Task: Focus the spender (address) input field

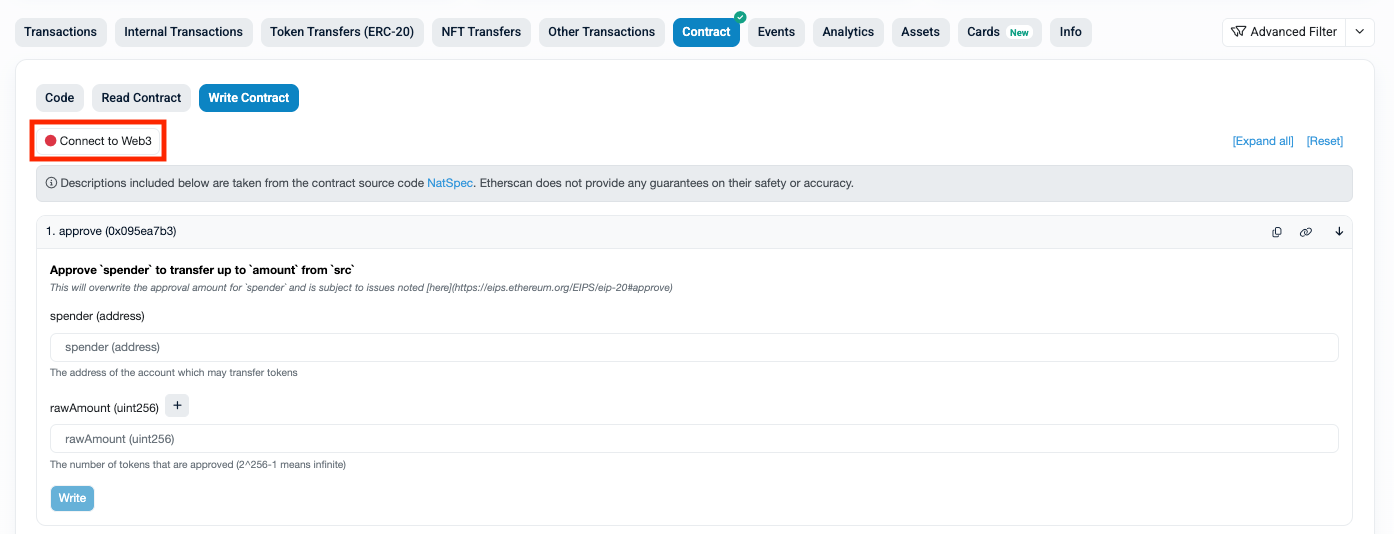Action: pyautogui.click(x=694, y=347)
